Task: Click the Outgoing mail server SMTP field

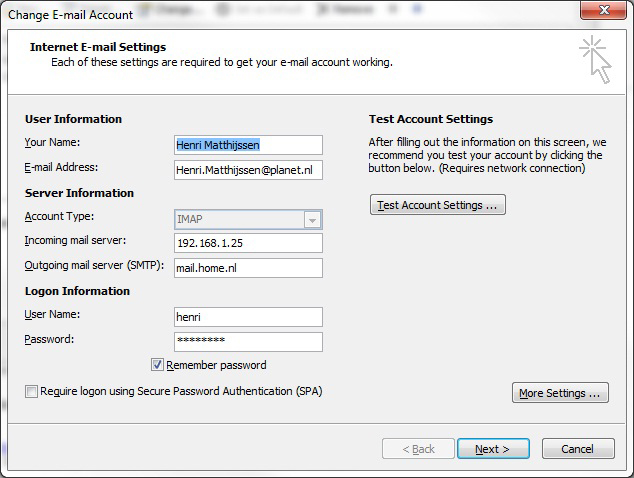Action: tap(248, 268)
